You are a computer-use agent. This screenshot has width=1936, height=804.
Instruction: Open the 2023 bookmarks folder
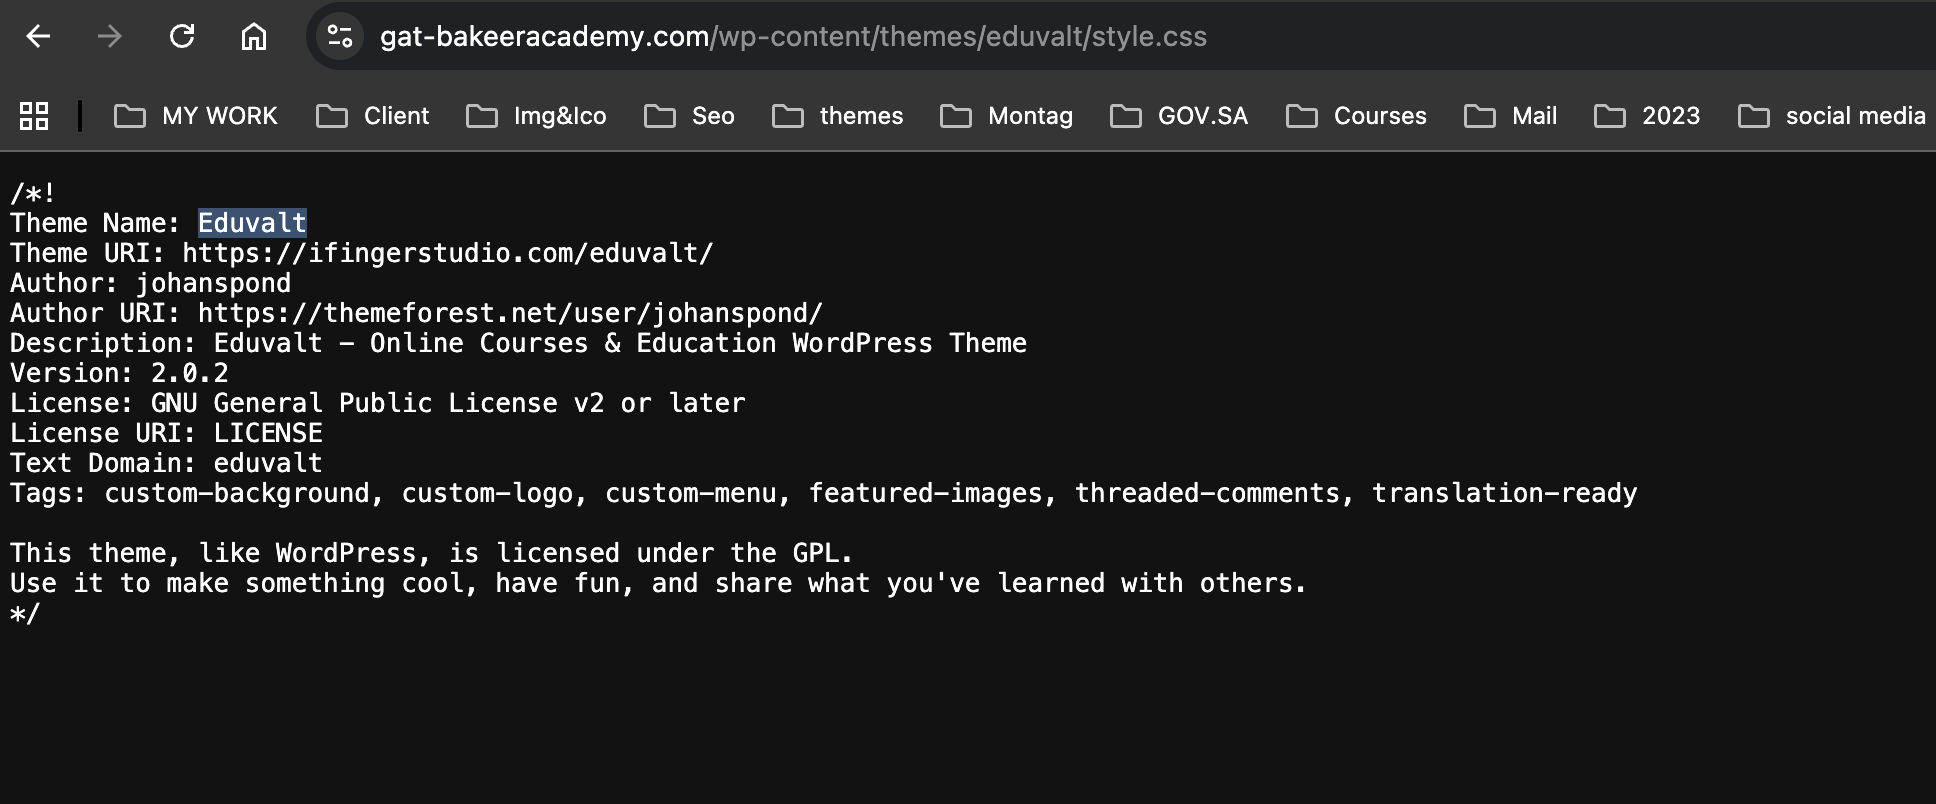point(1647,116)
